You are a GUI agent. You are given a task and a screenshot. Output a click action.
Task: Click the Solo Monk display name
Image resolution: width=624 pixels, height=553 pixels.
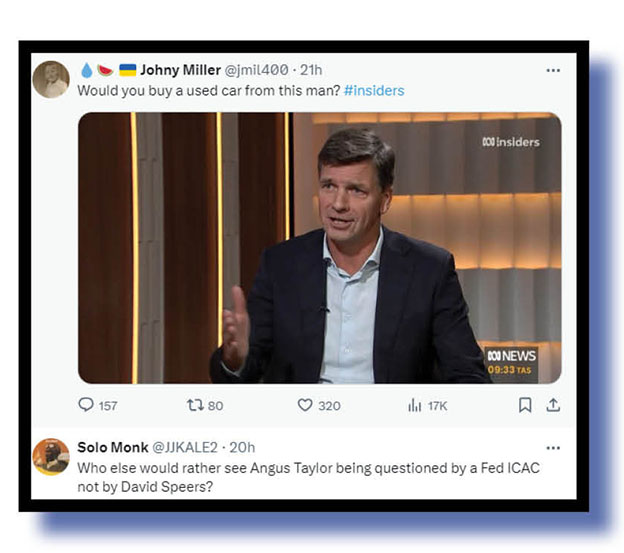[113, 447]
